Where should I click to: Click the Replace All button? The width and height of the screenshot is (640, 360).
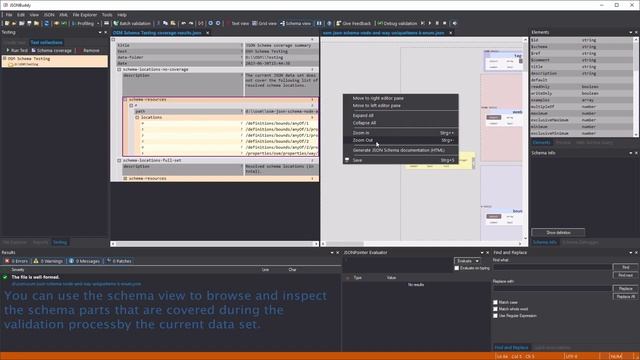pos(625,297)
